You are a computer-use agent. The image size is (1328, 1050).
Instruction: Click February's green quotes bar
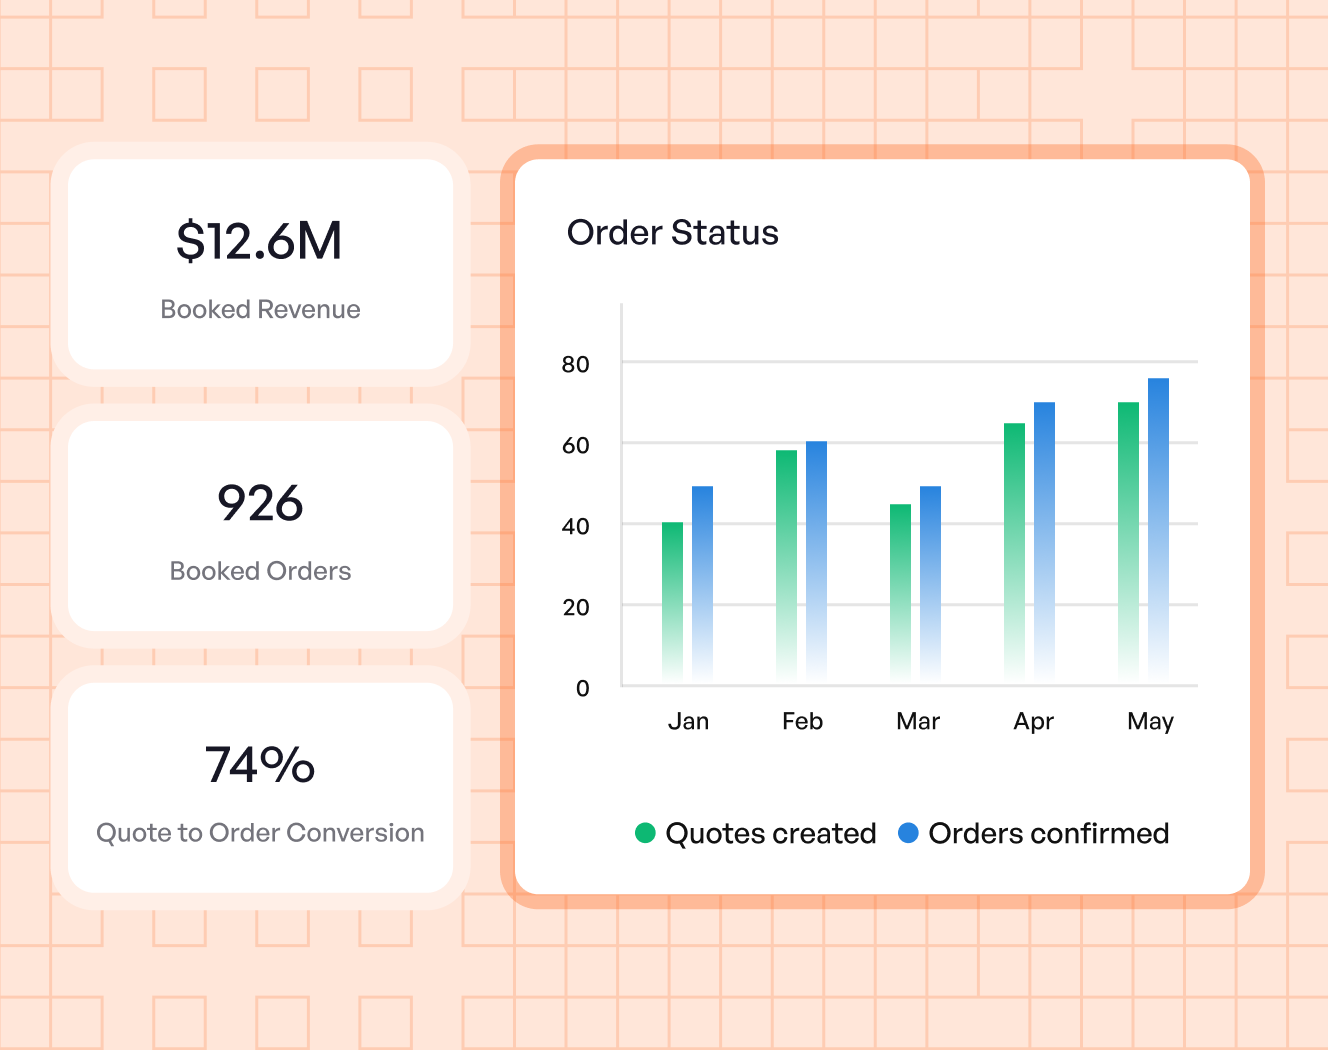tap(786, 566)
